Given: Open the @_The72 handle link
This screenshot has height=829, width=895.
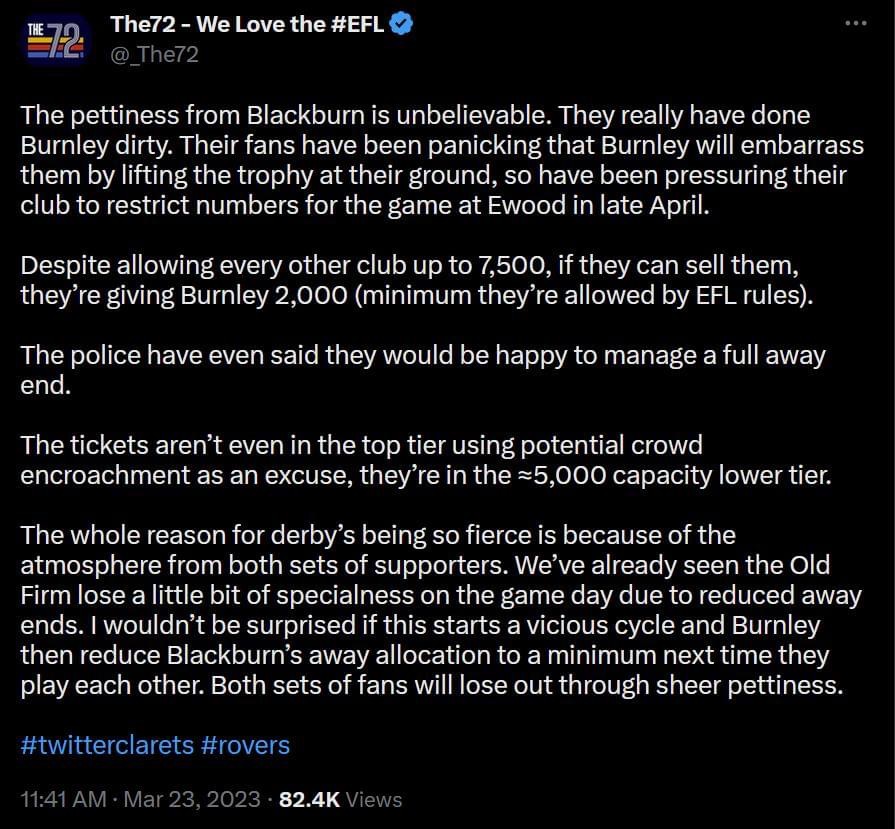Looking at the screenshot, I should [x=154, y=54].
